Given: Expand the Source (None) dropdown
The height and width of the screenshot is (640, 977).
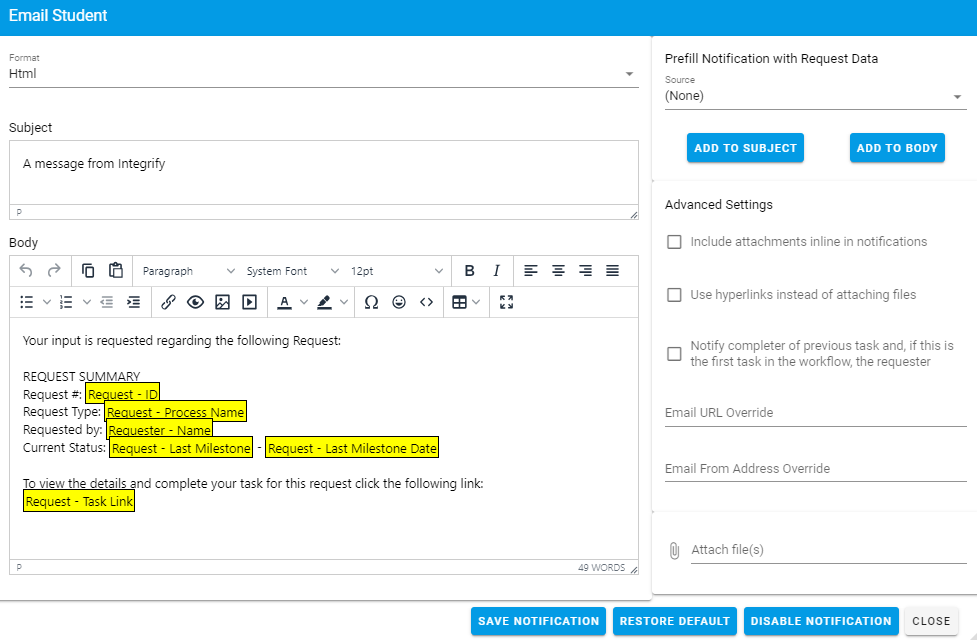Looking at the screenshot, I should [x=814, y=97].
